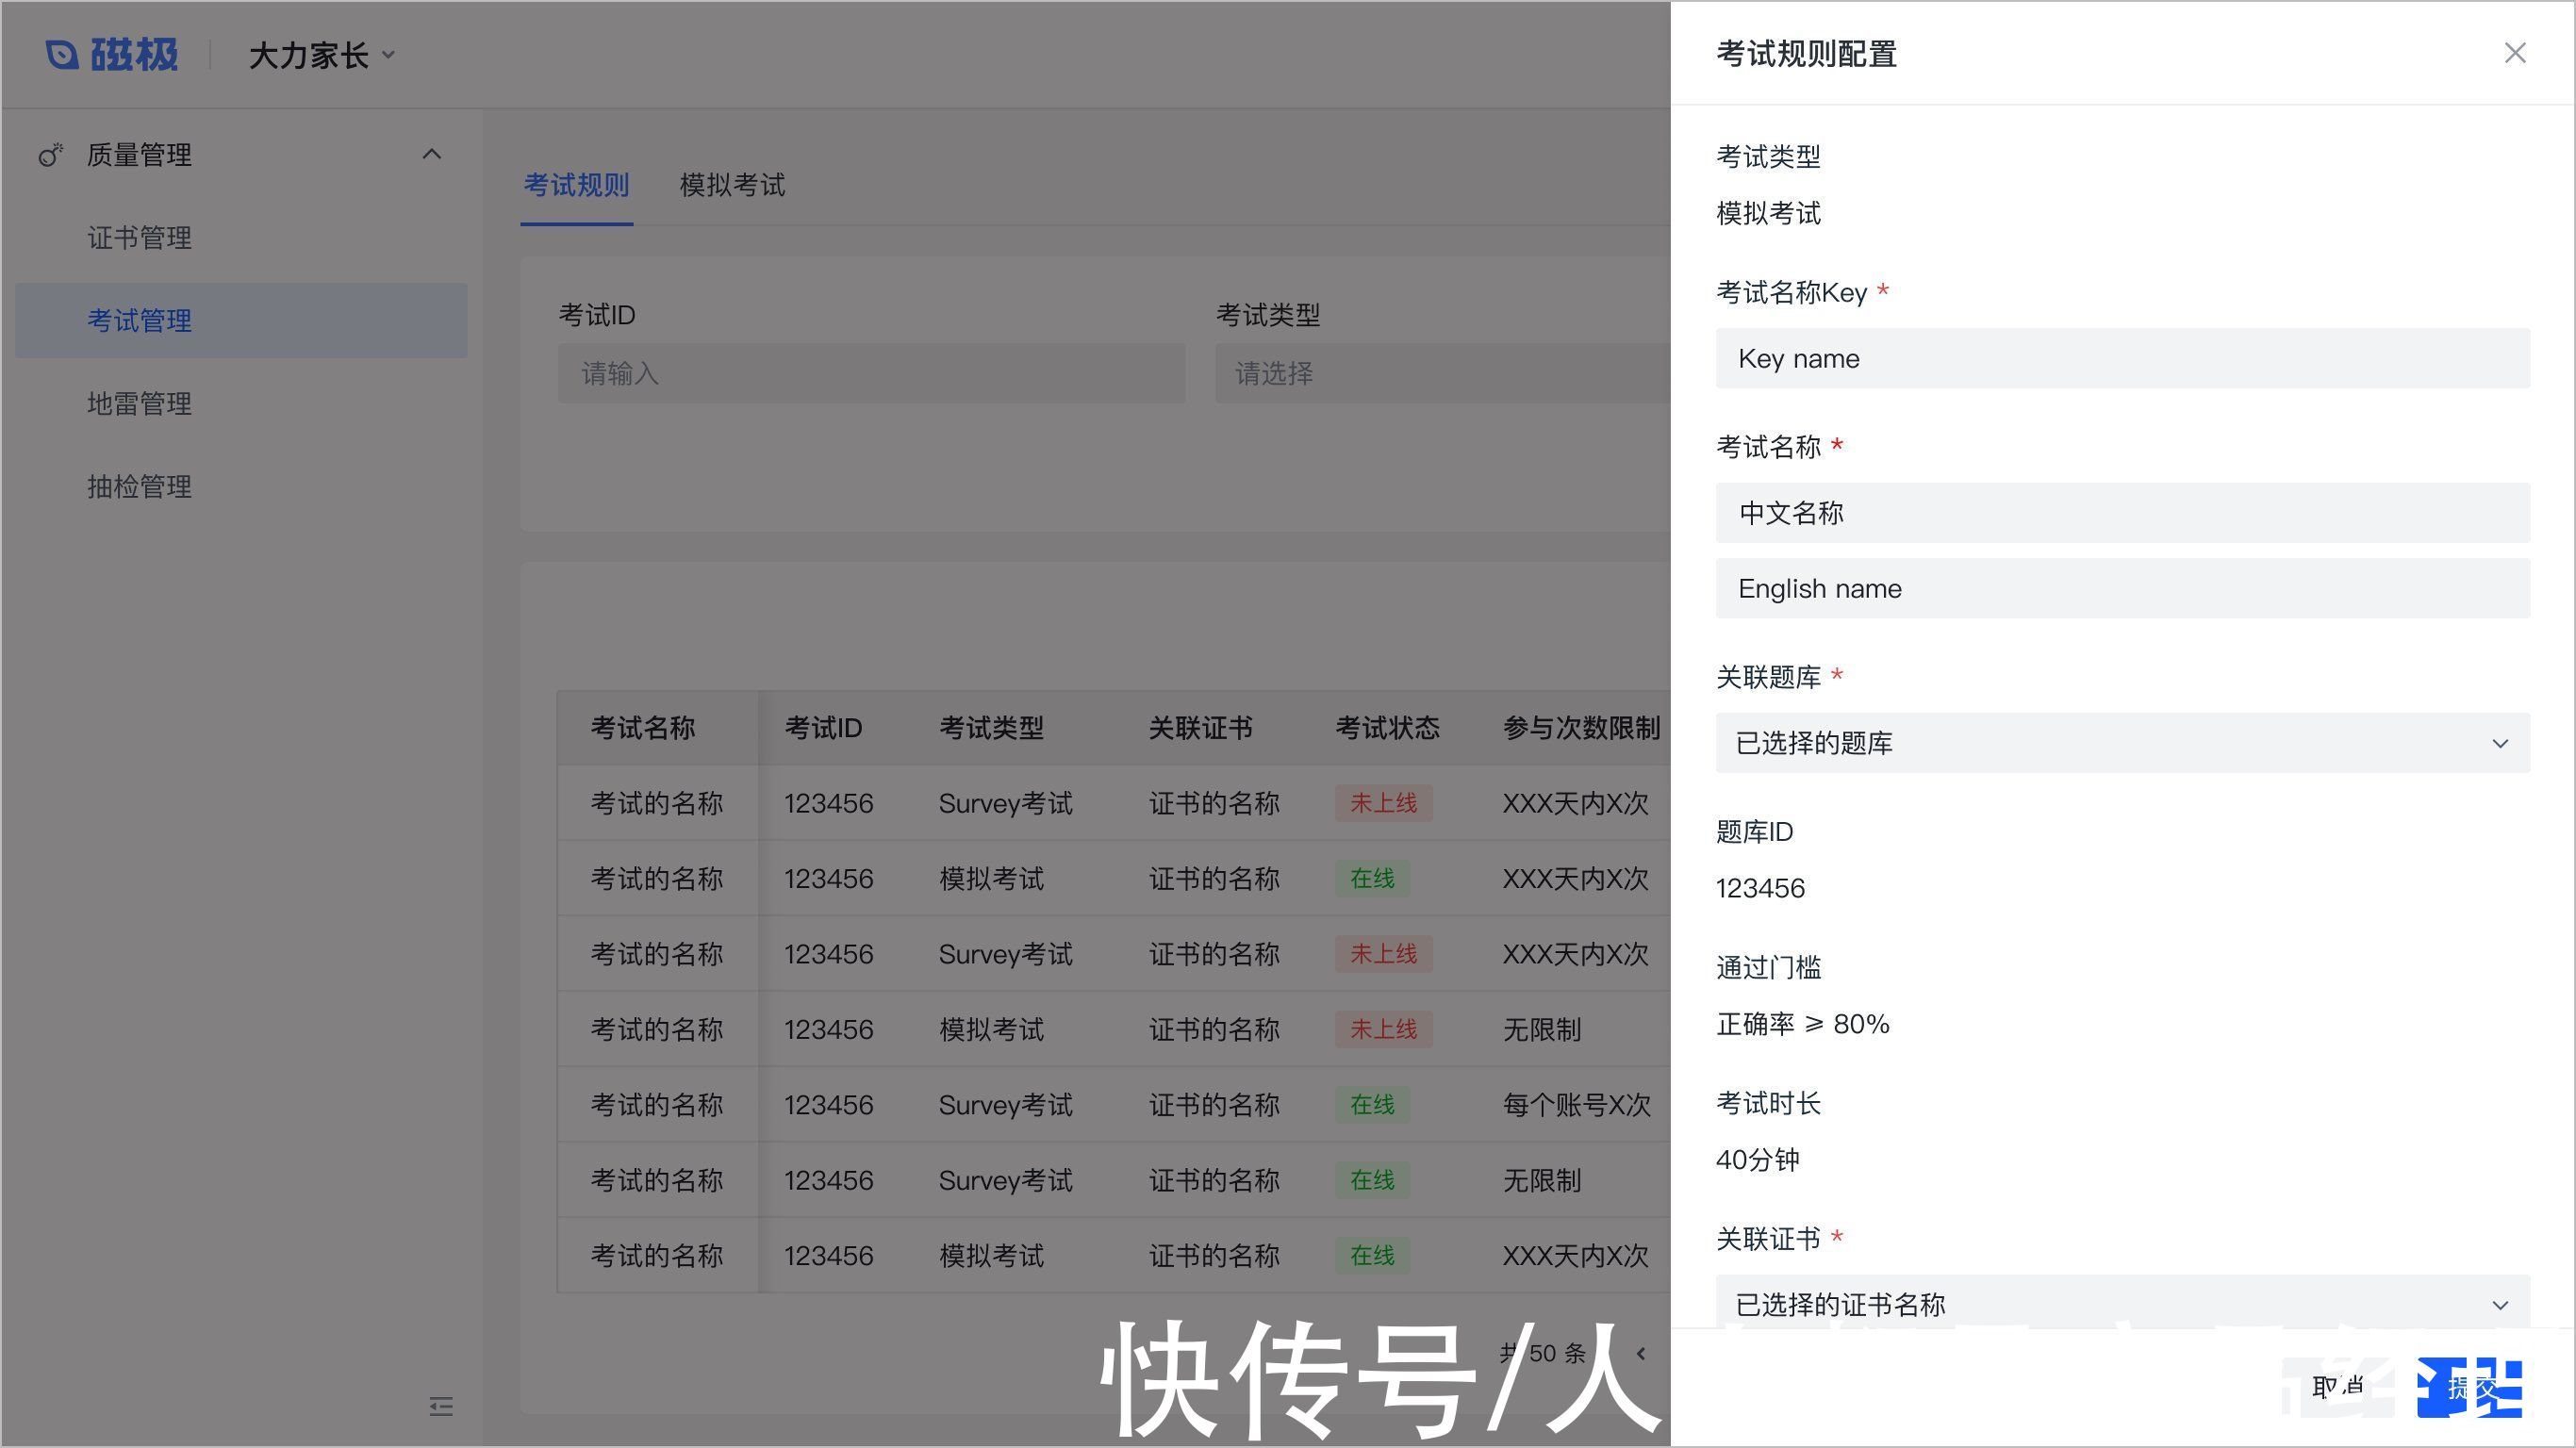The height and width of the screenshot is (1448, 2576).
Task: Click the 参与次数限制 column header
Action: click(x=1581, y=728)
